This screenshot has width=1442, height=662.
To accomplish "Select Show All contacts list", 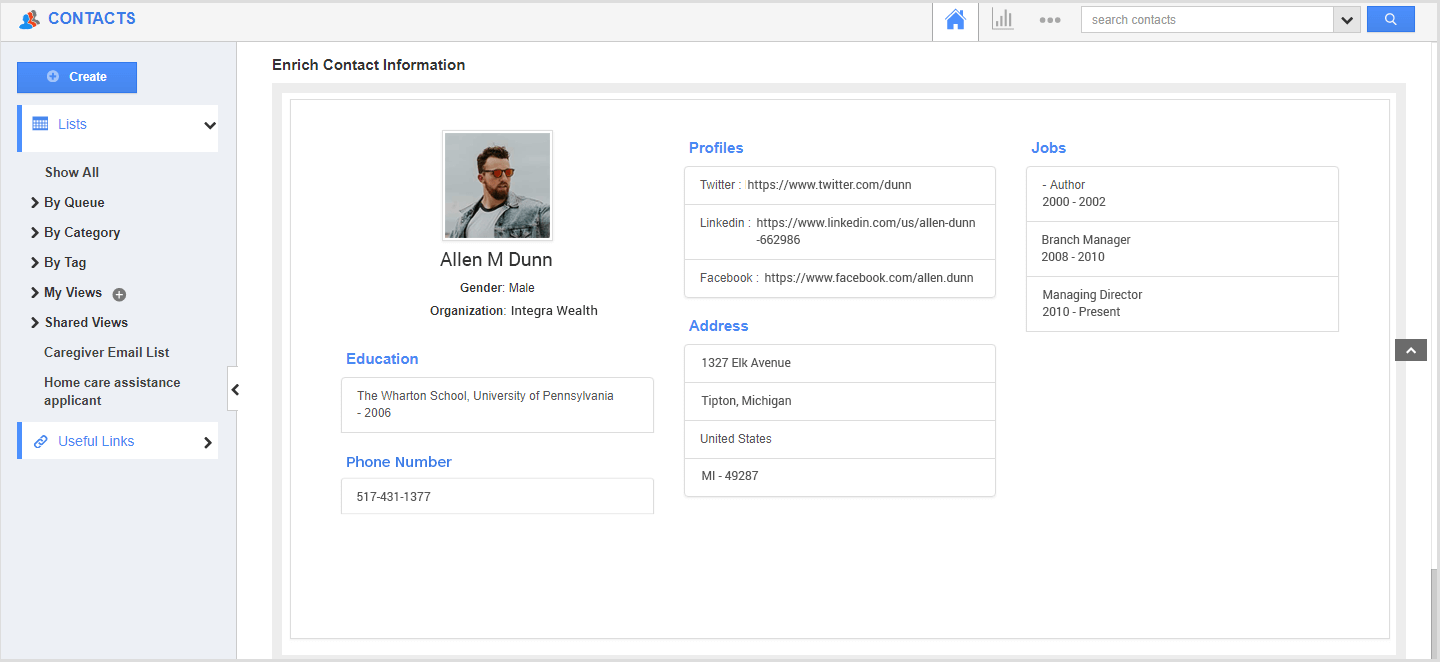I will (72, 172).
